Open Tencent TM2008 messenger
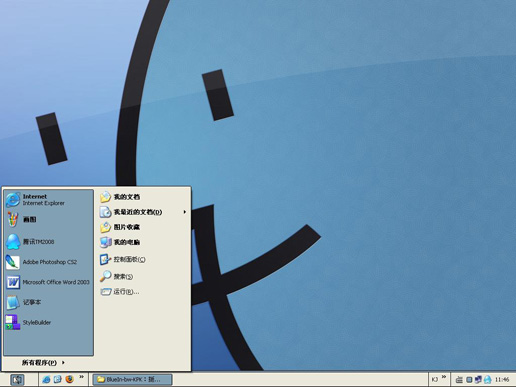The width and height of the screenshot is (516, 387). pyautogui.click(x=49, y=242)
